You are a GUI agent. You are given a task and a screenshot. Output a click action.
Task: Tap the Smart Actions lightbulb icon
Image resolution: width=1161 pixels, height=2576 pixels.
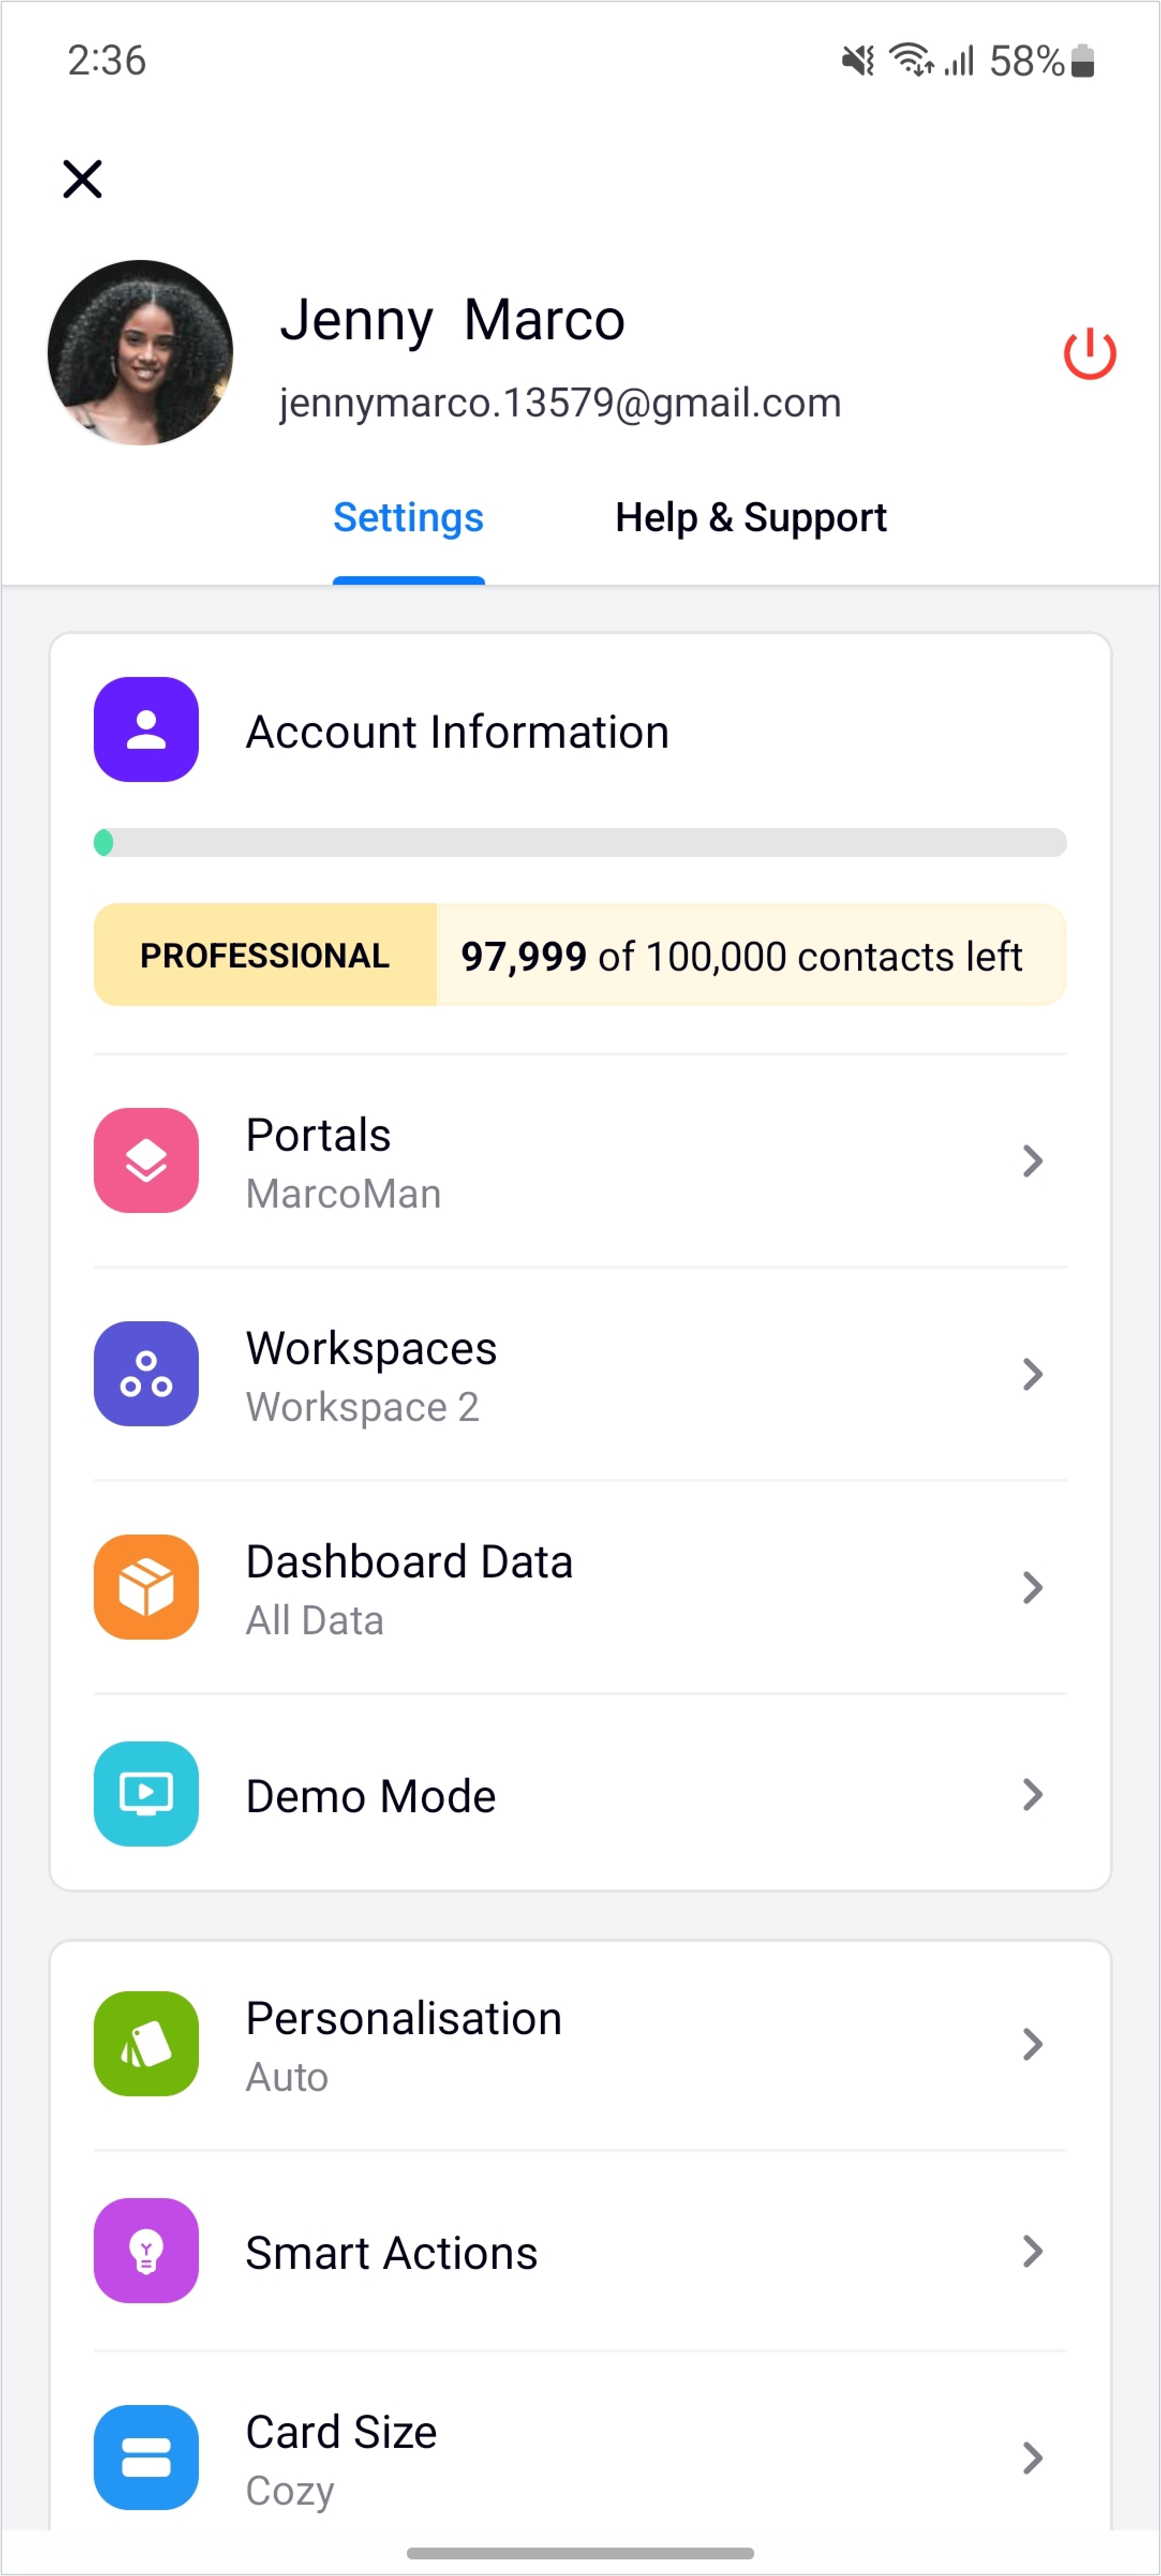146,2251
